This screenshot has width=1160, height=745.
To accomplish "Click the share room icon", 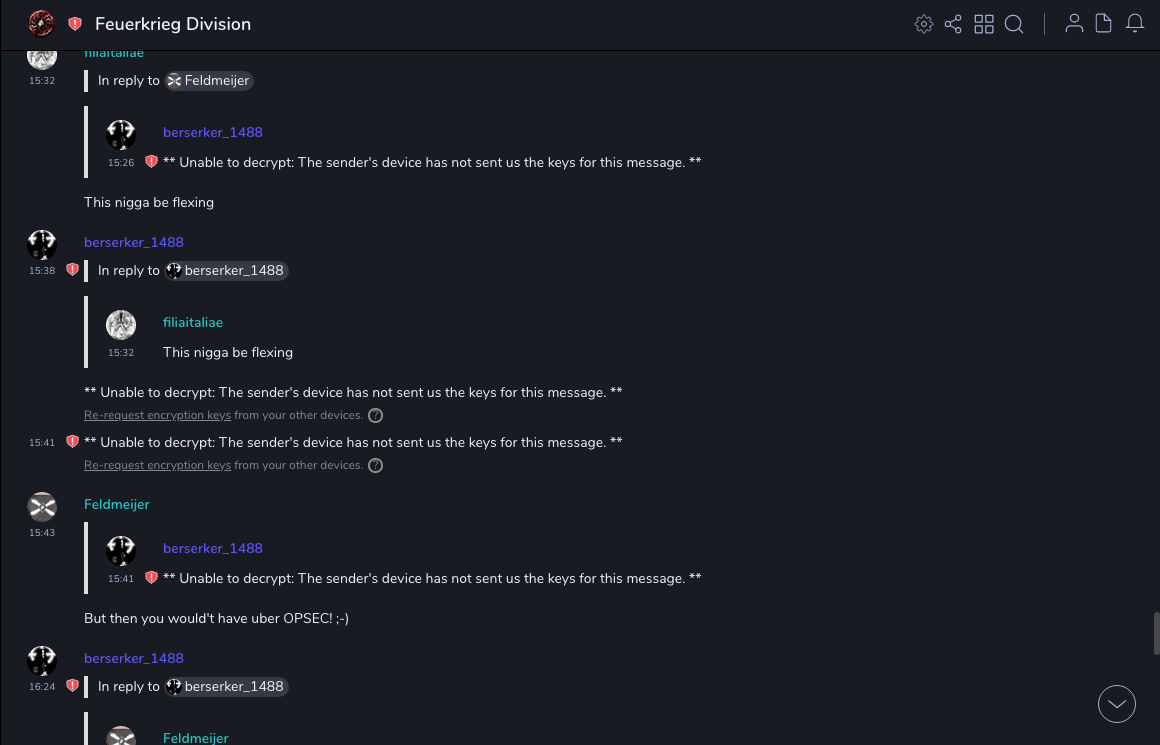I will click(x=953, y=24).
